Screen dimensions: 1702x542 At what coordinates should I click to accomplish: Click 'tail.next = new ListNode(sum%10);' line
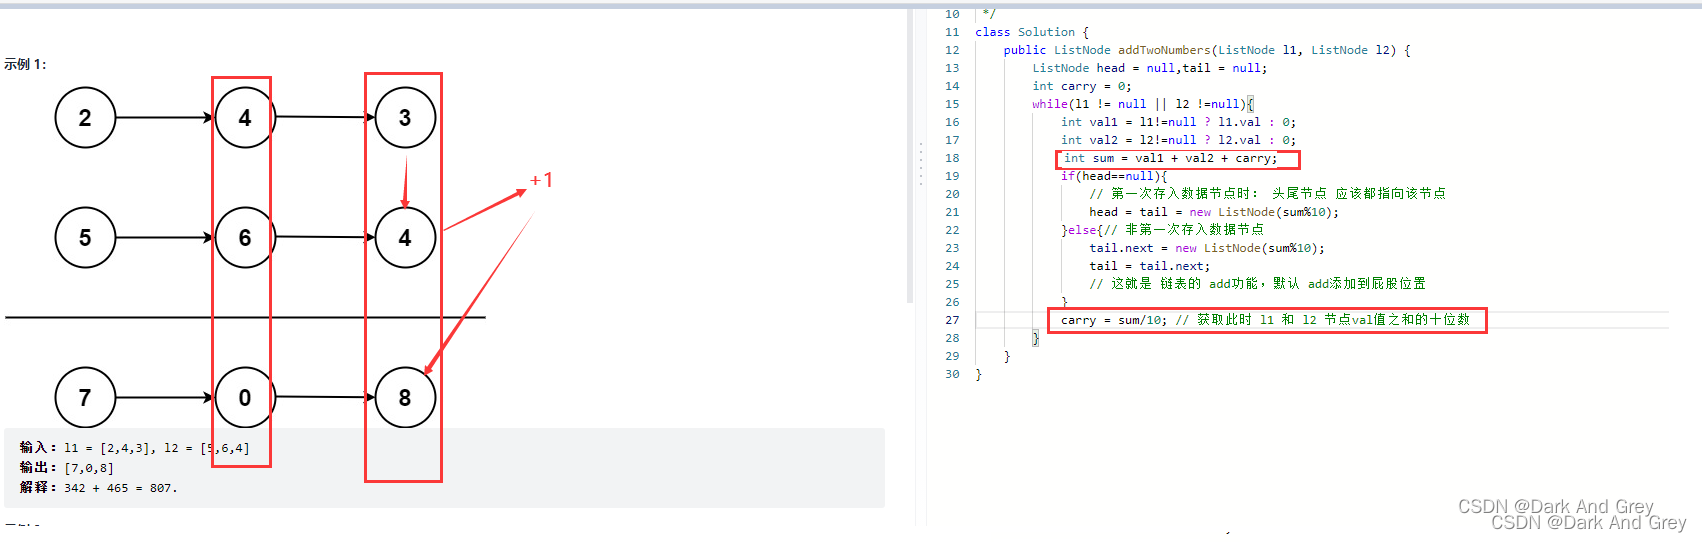tap(1207, 248)
